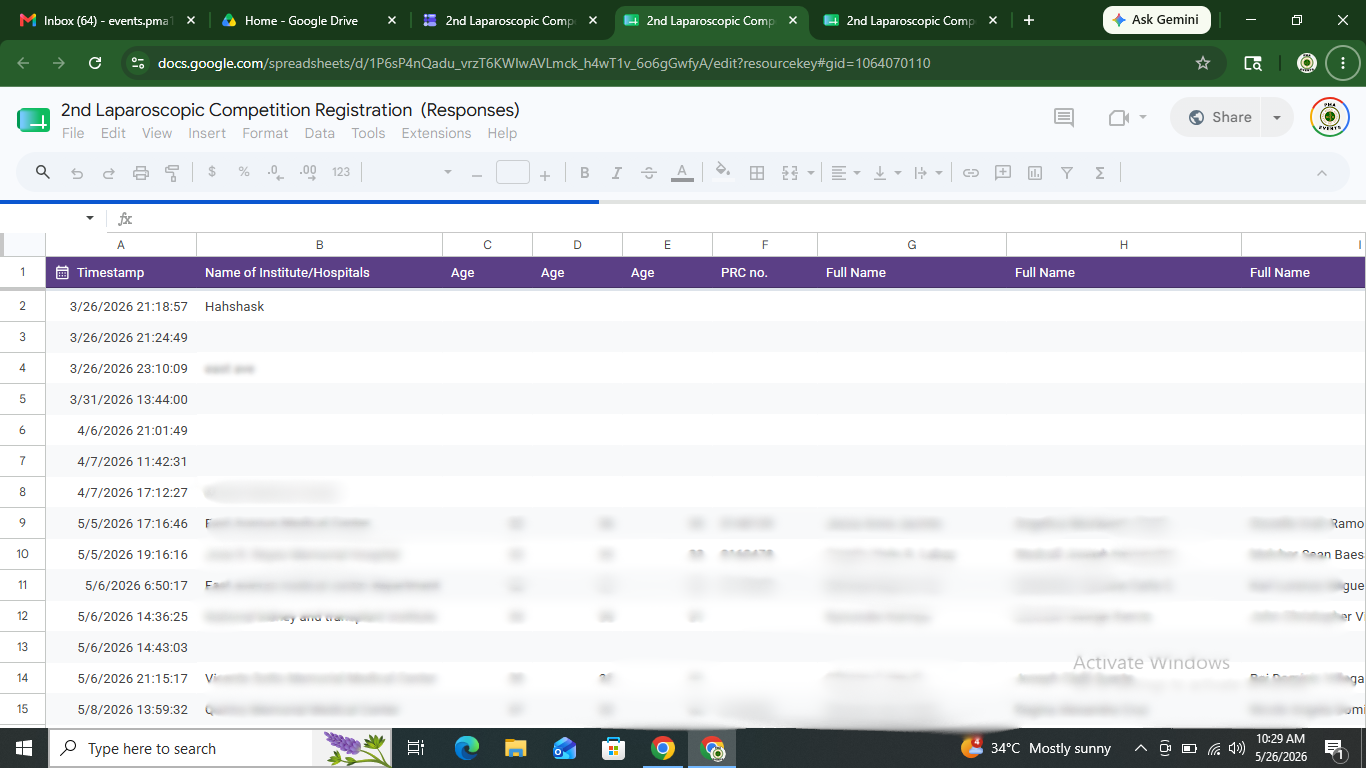1366x768 pixels.
Task: Open the Format menu
Action: coord(265,133)
